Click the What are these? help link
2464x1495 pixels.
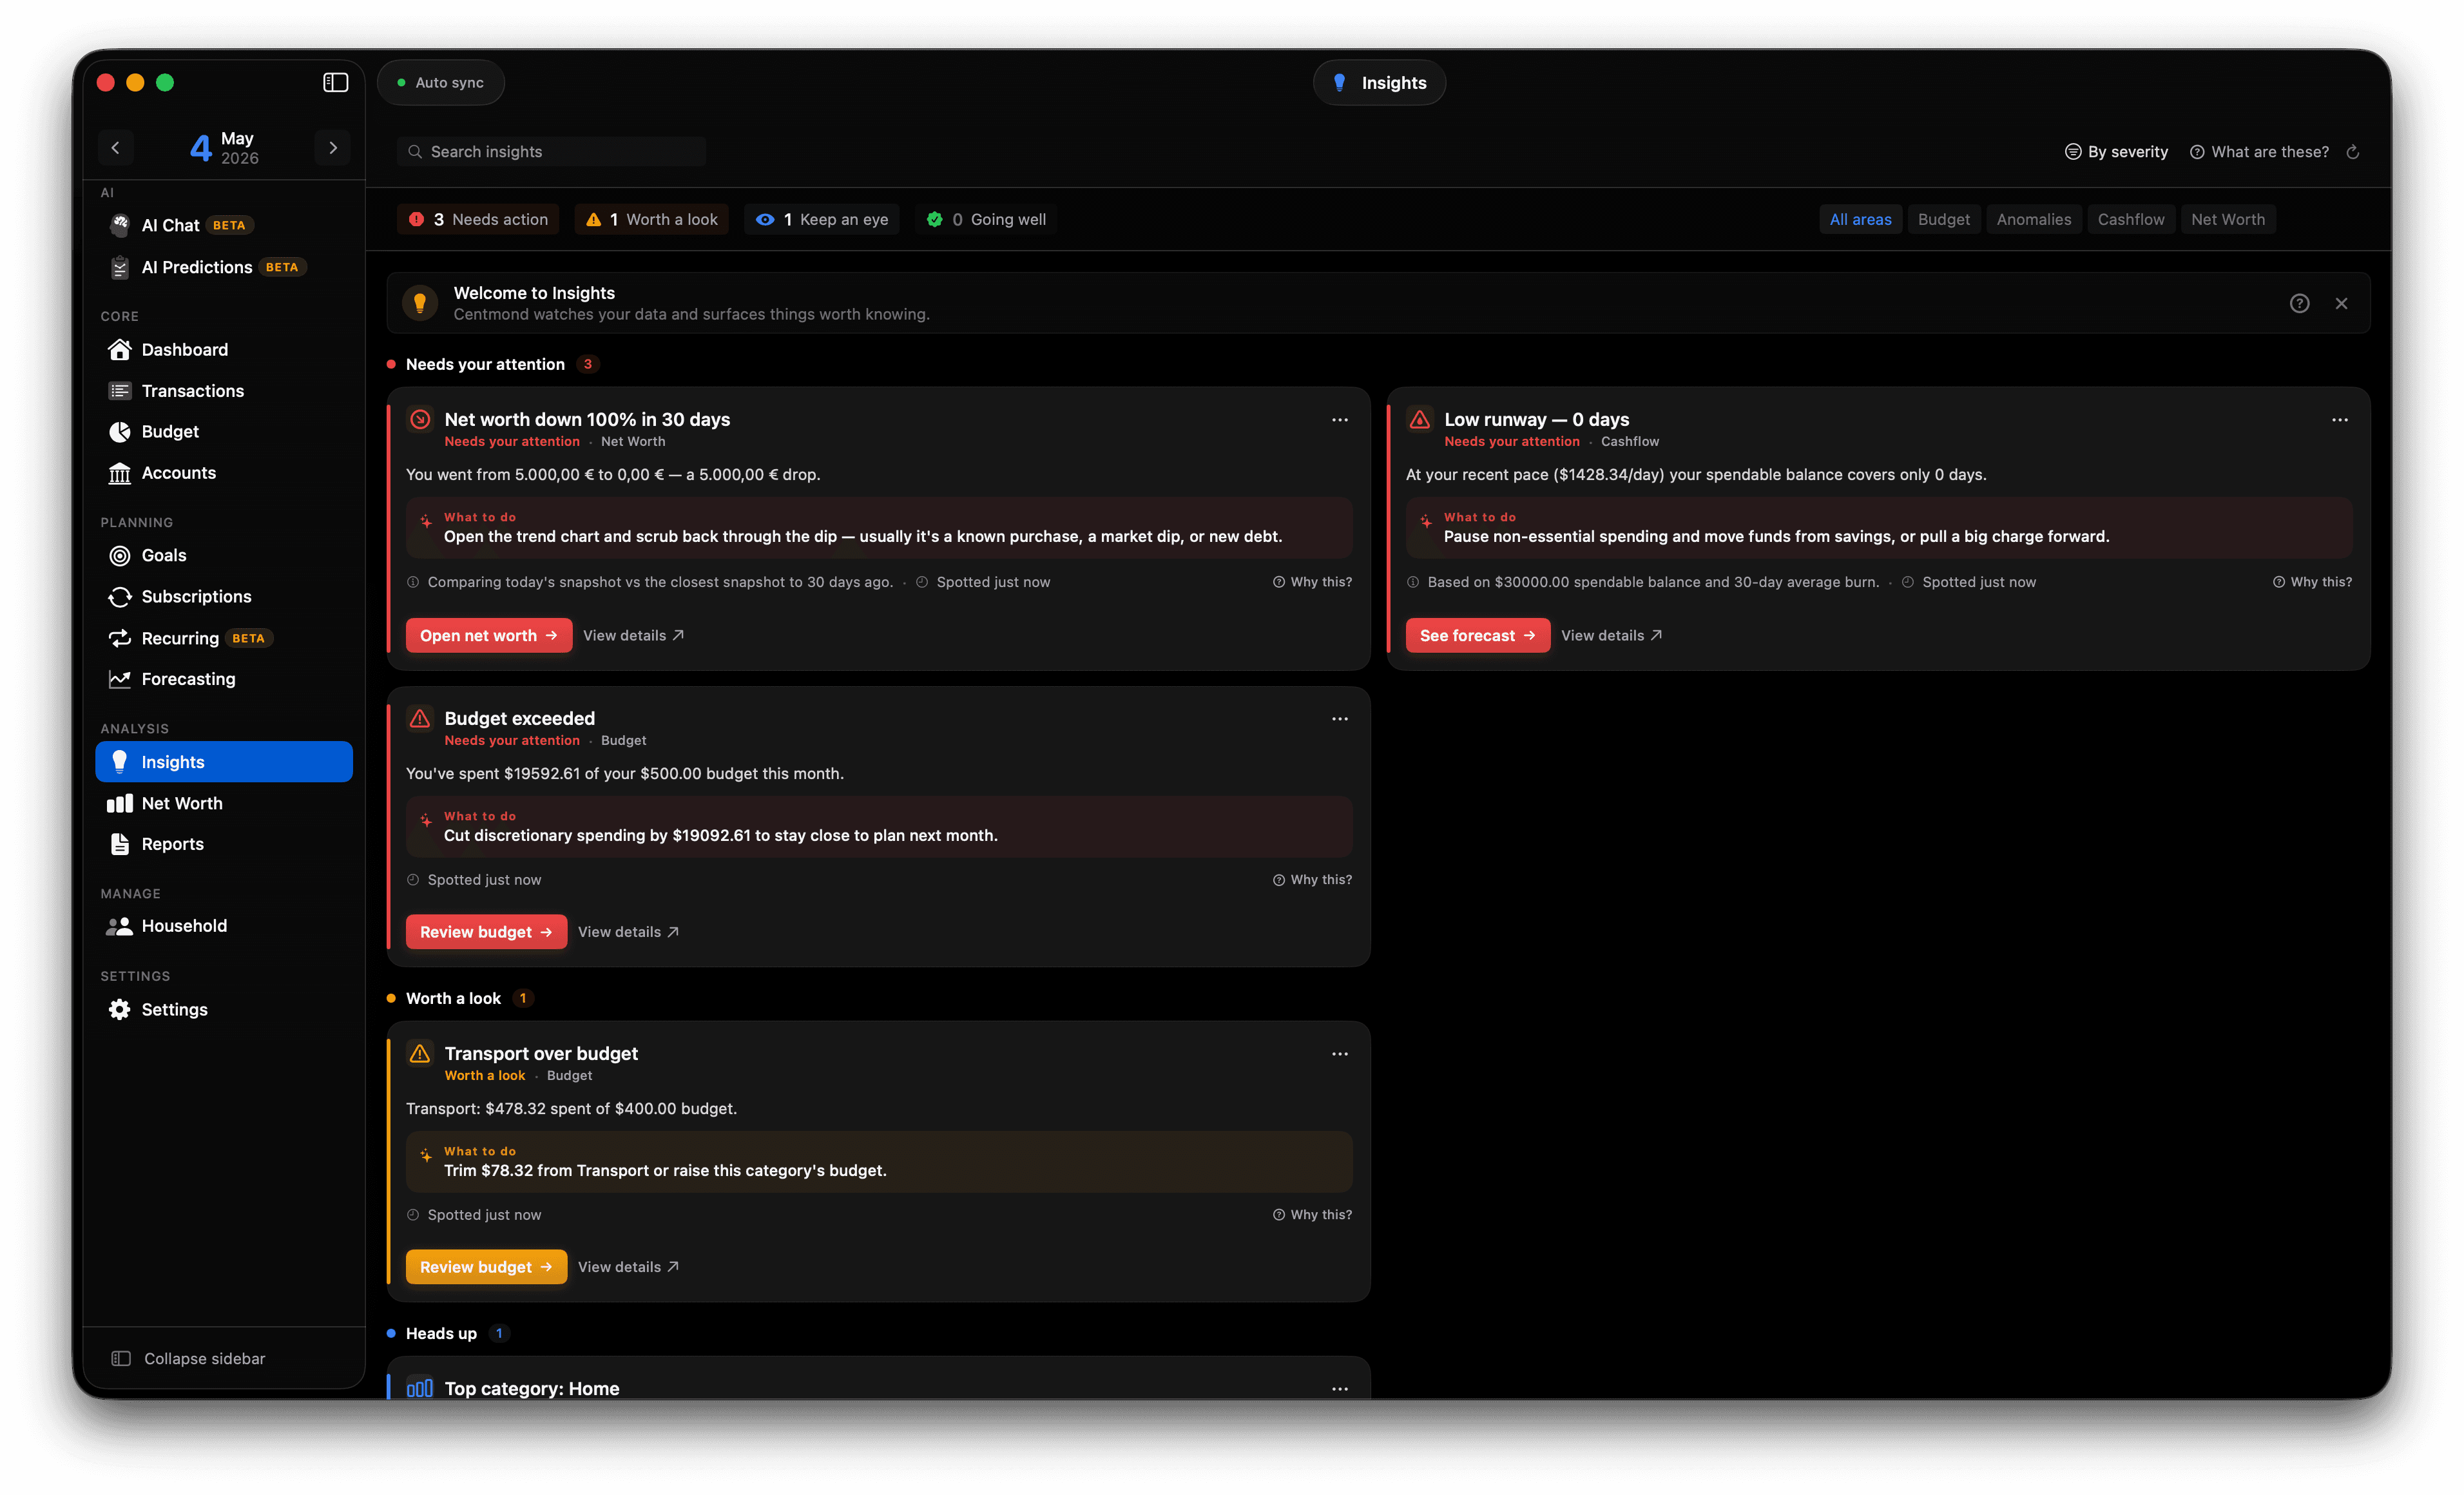tap(2259, 152)
